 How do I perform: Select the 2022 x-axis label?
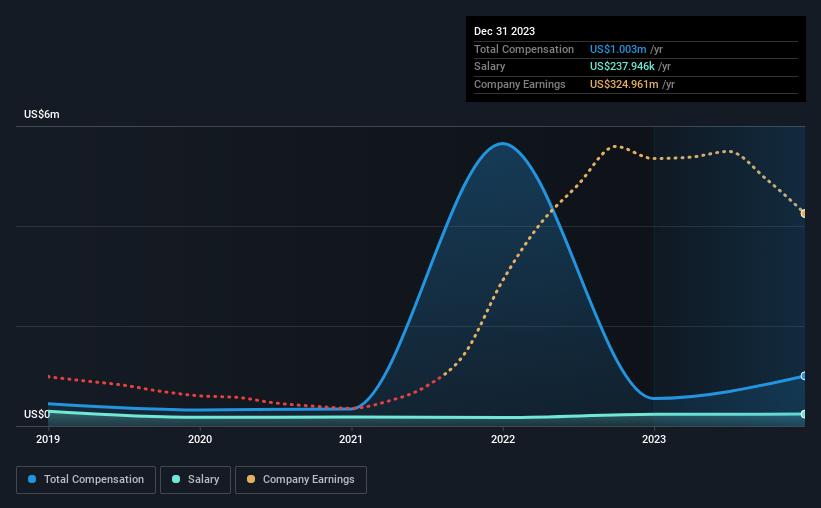503,439
